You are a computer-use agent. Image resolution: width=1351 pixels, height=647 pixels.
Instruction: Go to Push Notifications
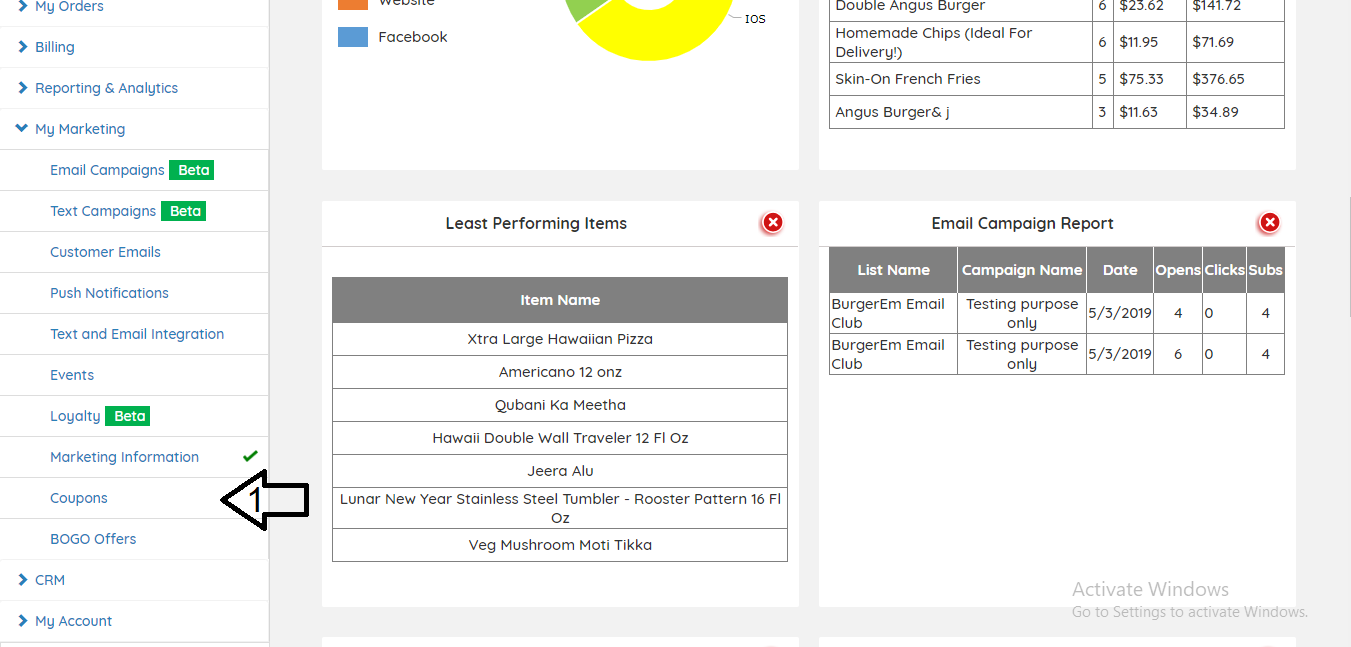pos(109,293)
